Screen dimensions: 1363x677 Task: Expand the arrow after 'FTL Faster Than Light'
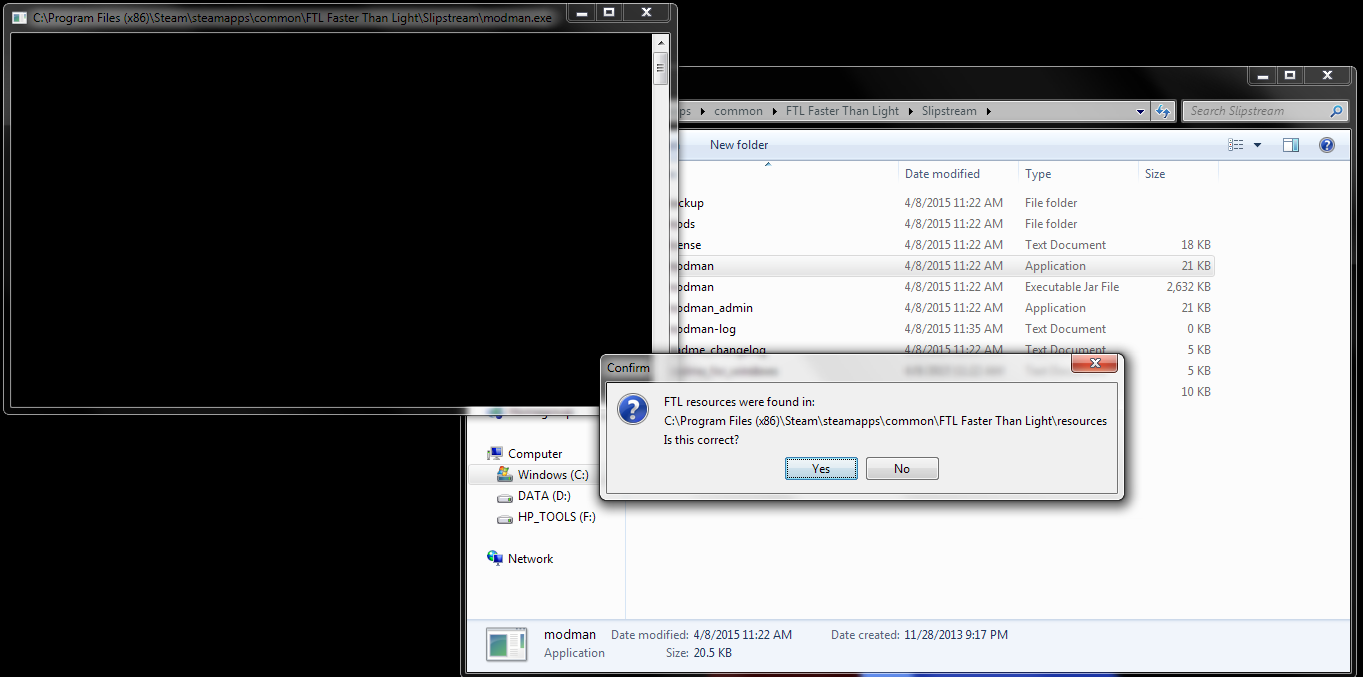point(910,111)
